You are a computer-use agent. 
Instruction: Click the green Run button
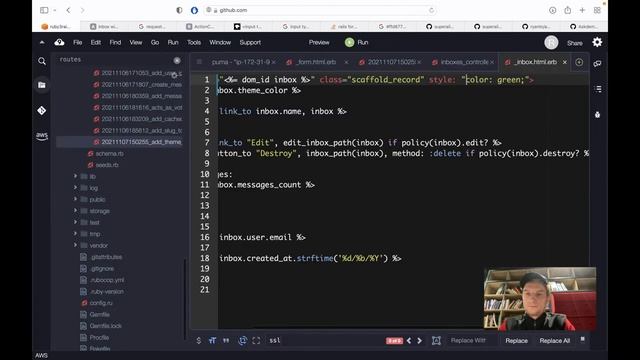pyautogui.click(x=356, y=42)
